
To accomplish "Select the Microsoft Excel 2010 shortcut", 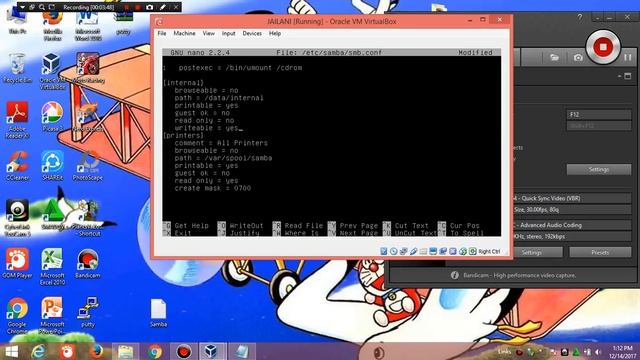I will pos(52,267).
